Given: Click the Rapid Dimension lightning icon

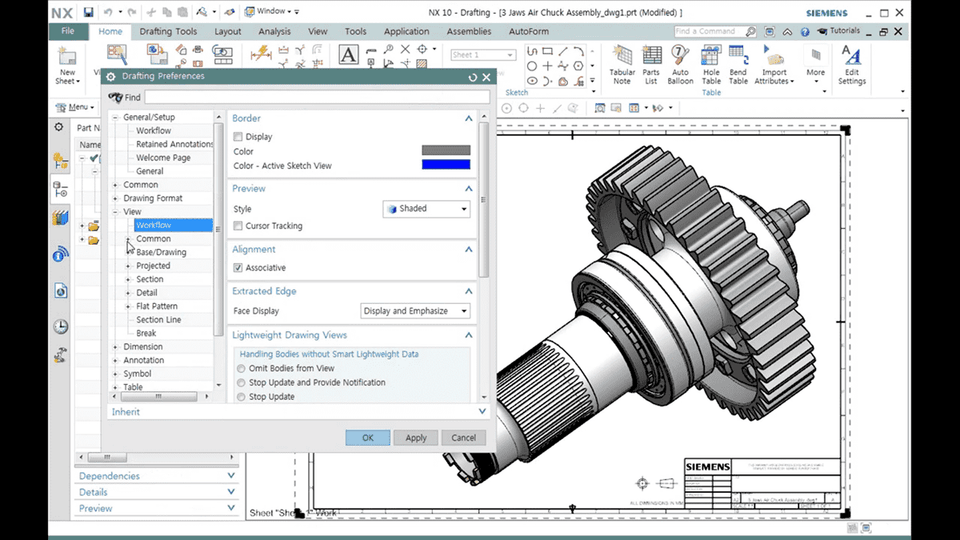Looking at the screenshot, I should click(x=261, y=53).
